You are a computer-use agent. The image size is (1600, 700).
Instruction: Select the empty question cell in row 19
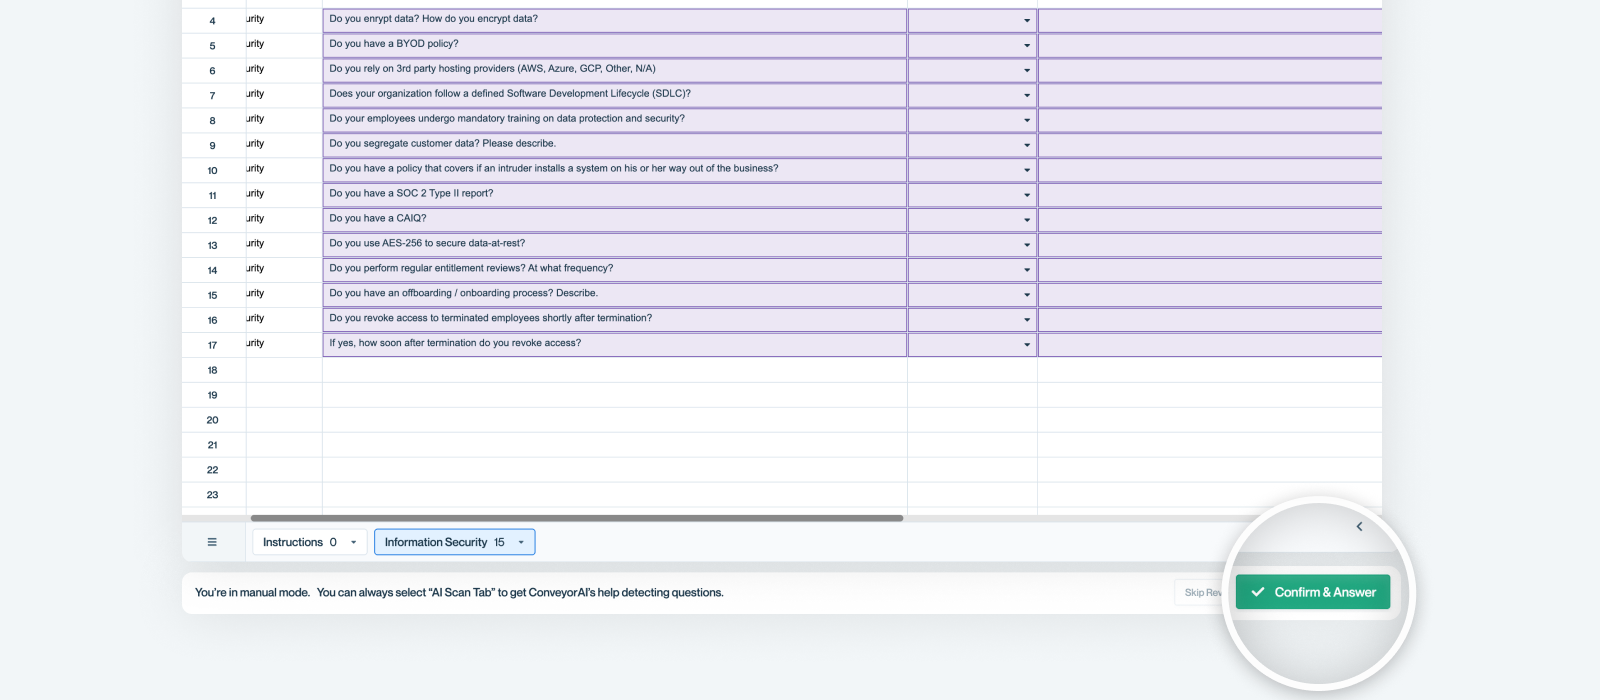coord(615,395)
